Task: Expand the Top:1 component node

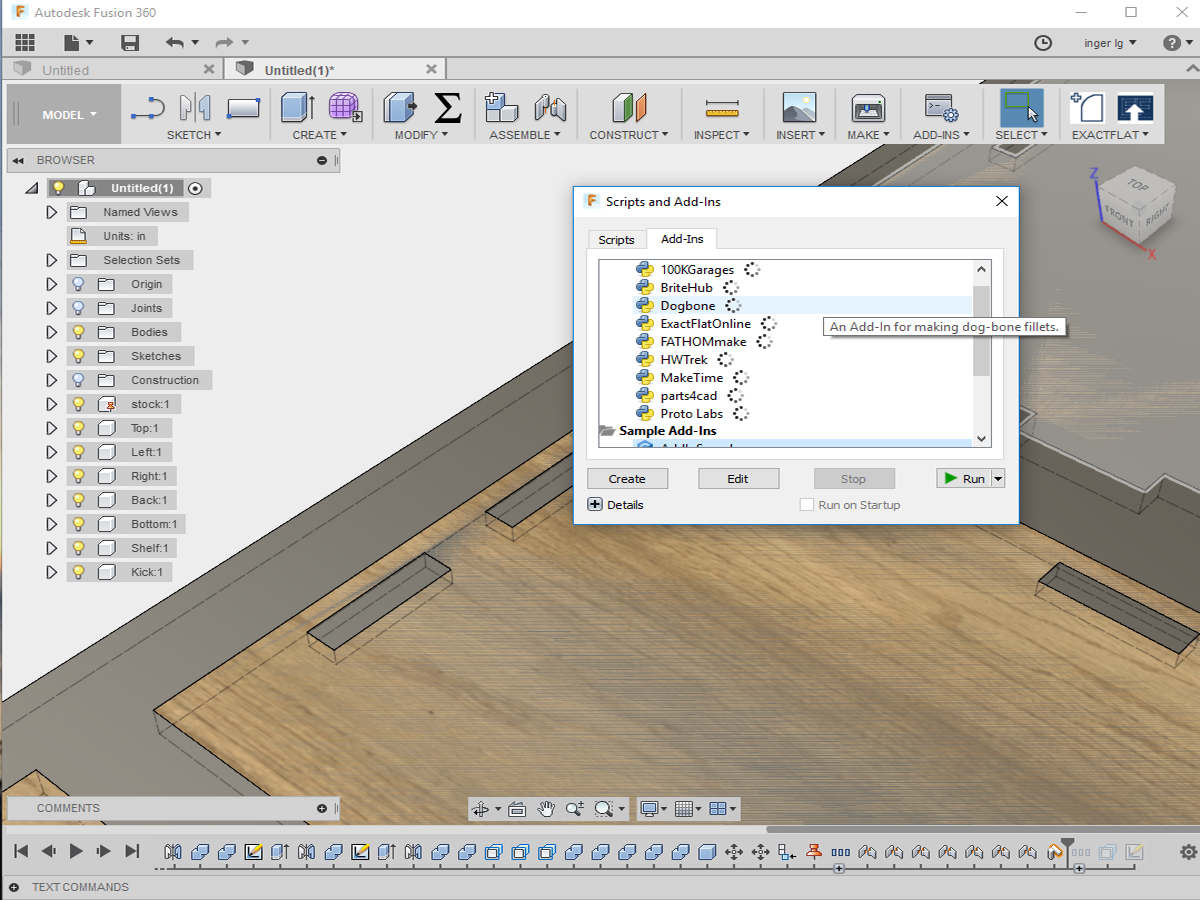Action: (x=52, y=428)
